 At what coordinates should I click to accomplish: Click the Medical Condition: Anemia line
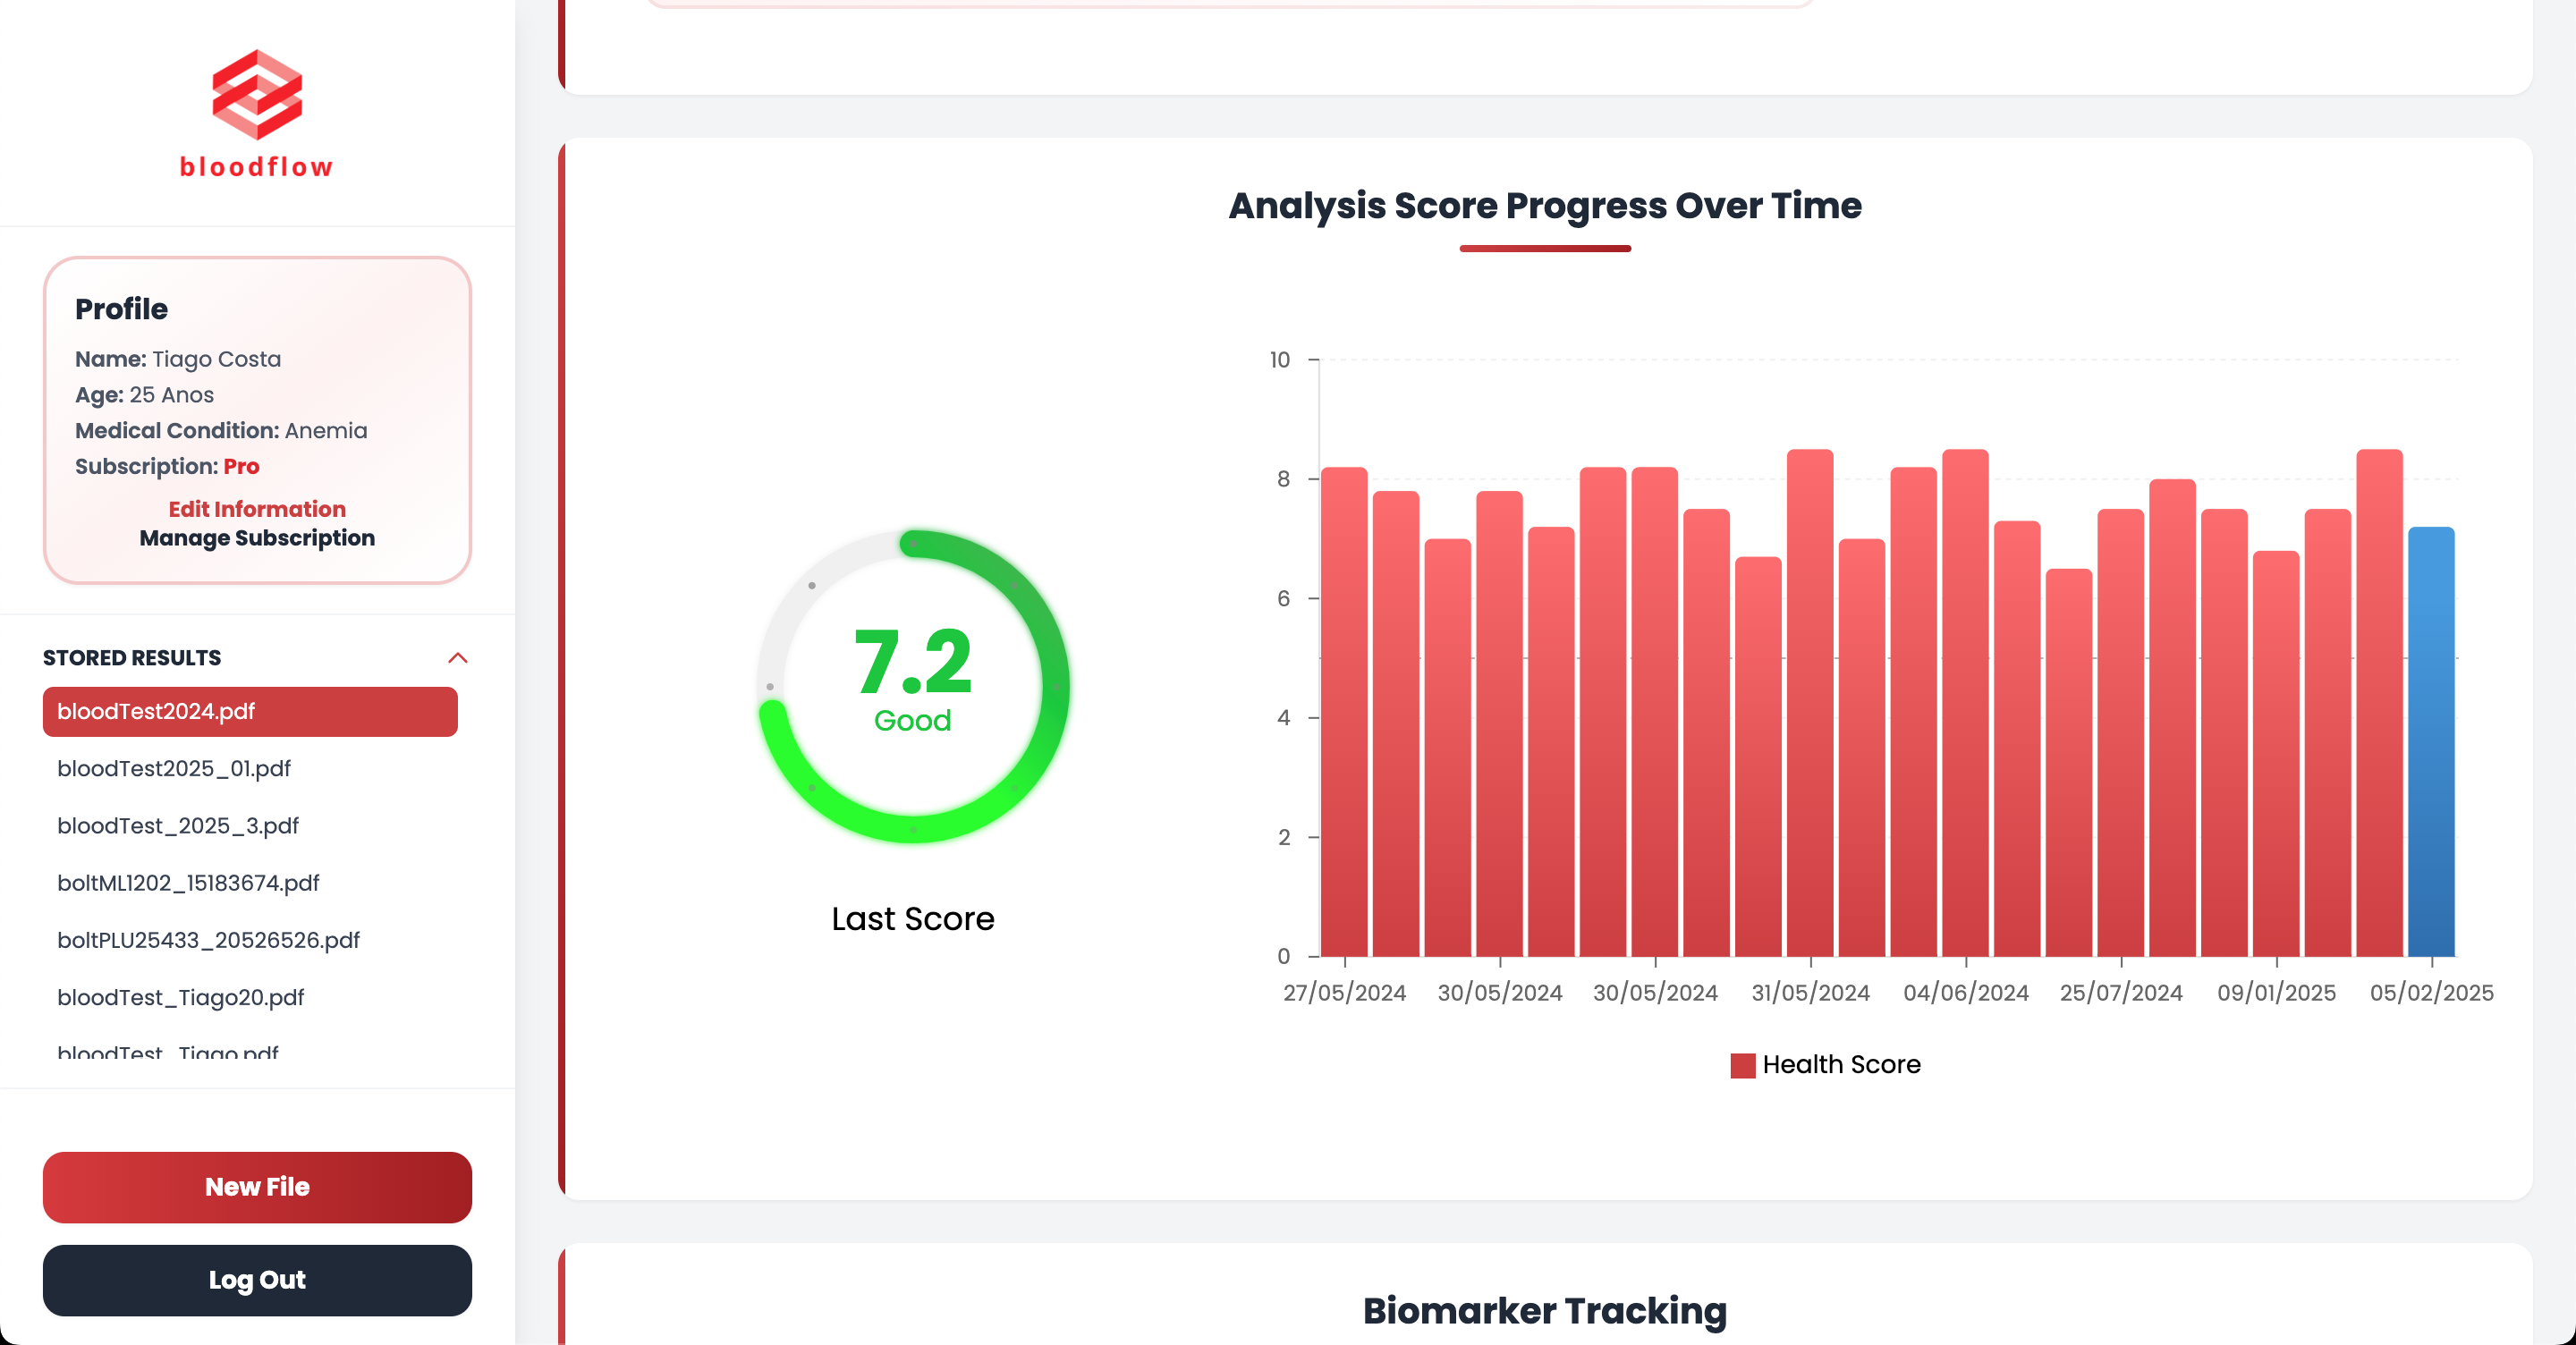(x=221, y=431)
